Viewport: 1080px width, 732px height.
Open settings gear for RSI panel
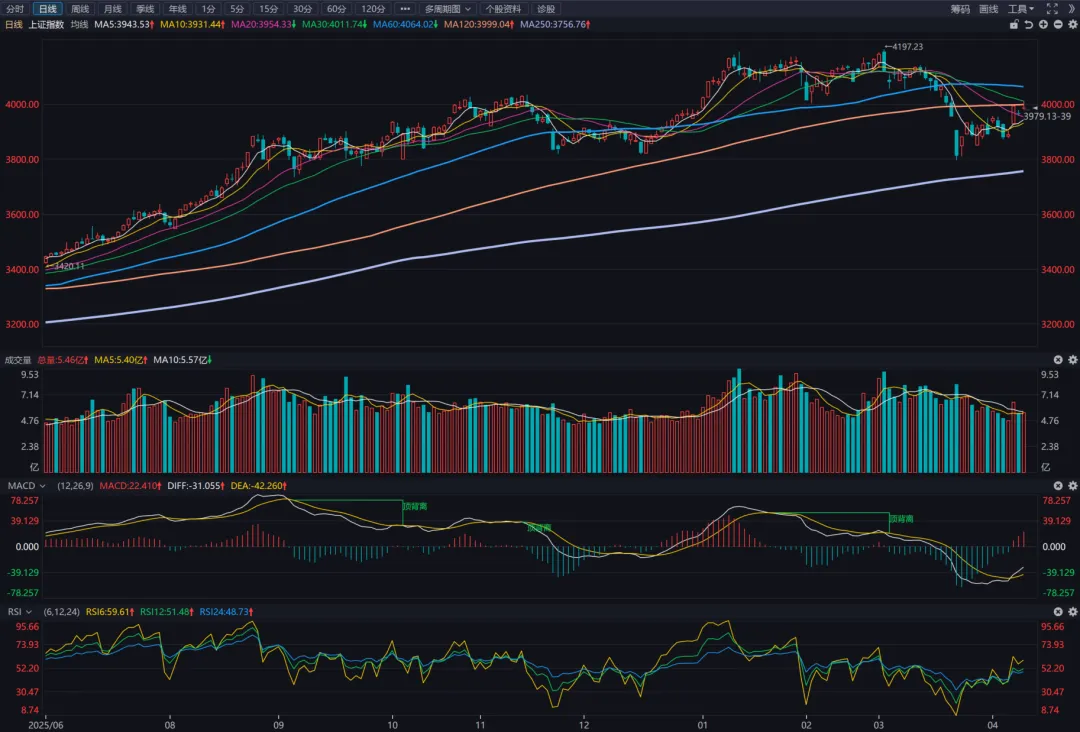(1072, 611)
